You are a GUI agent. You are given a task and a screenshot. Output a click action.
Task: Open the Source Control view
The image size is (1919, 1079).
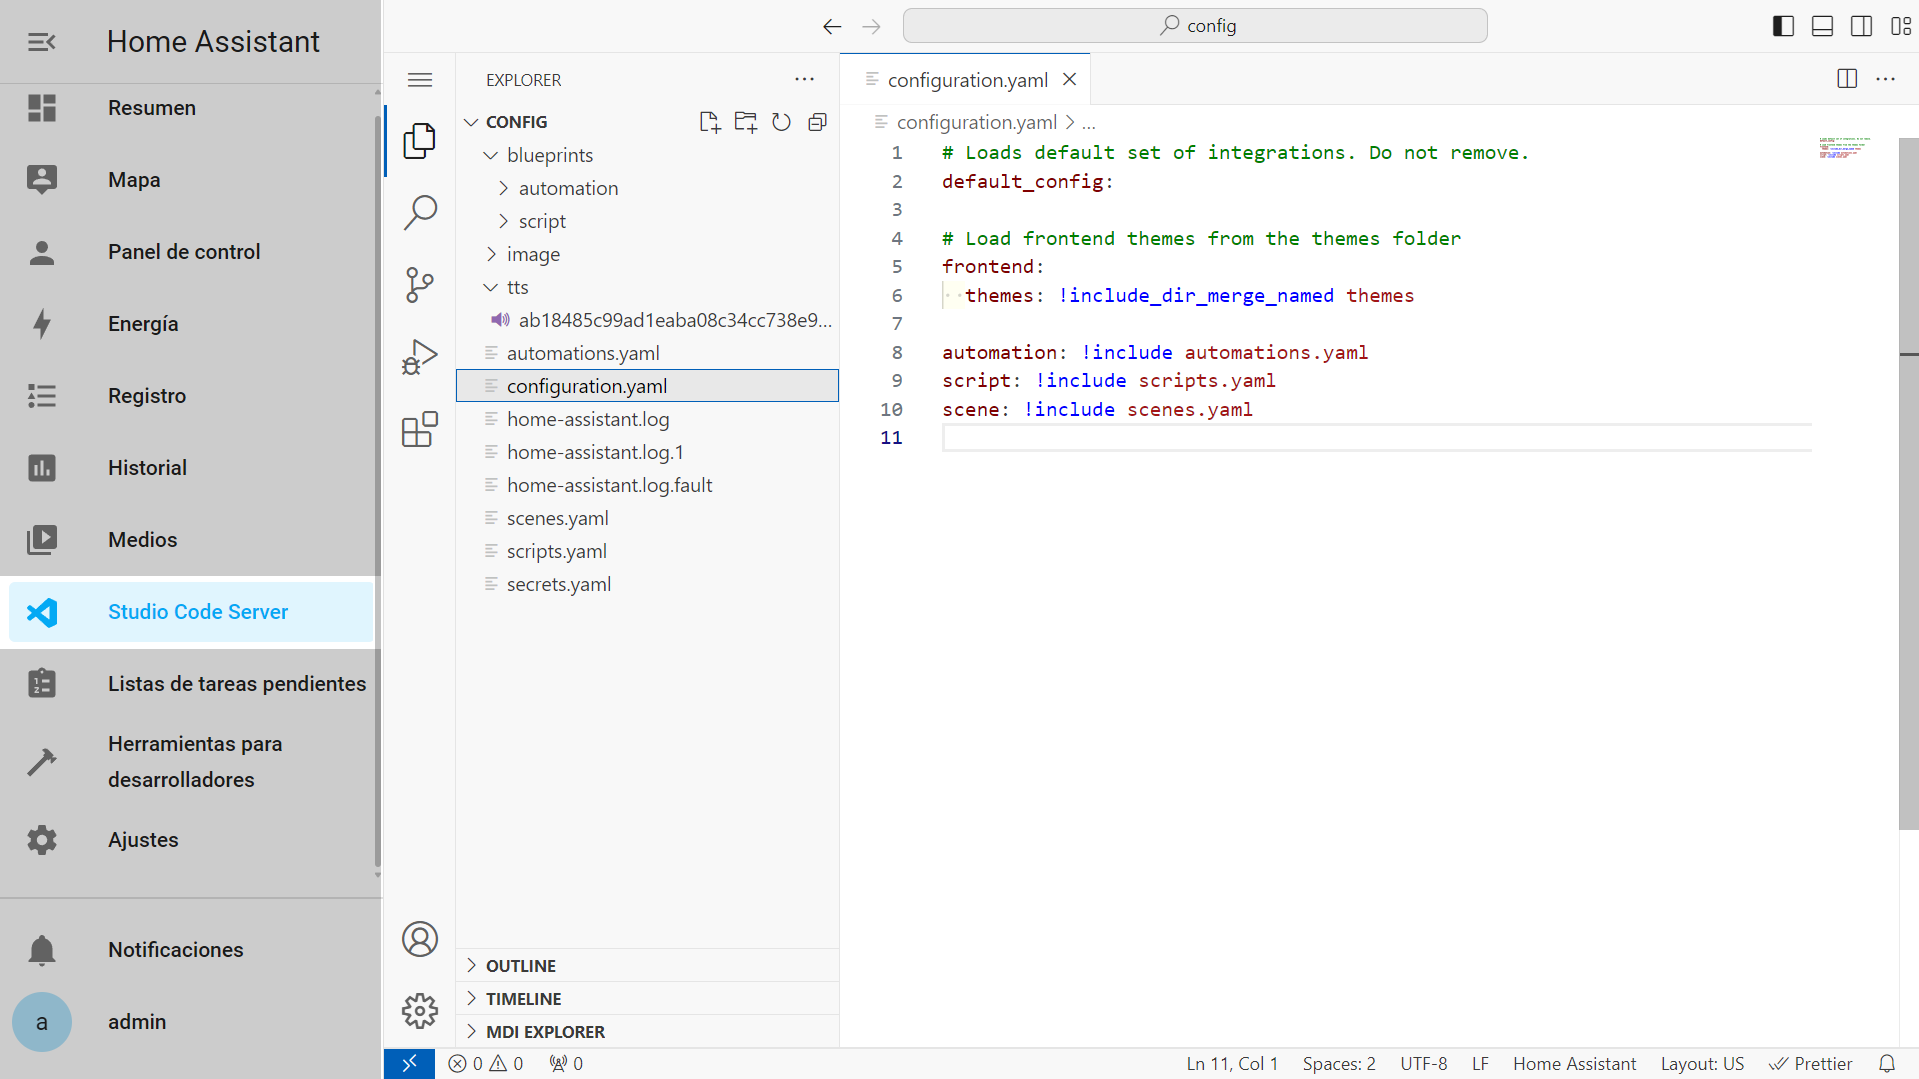click(420, 284)
